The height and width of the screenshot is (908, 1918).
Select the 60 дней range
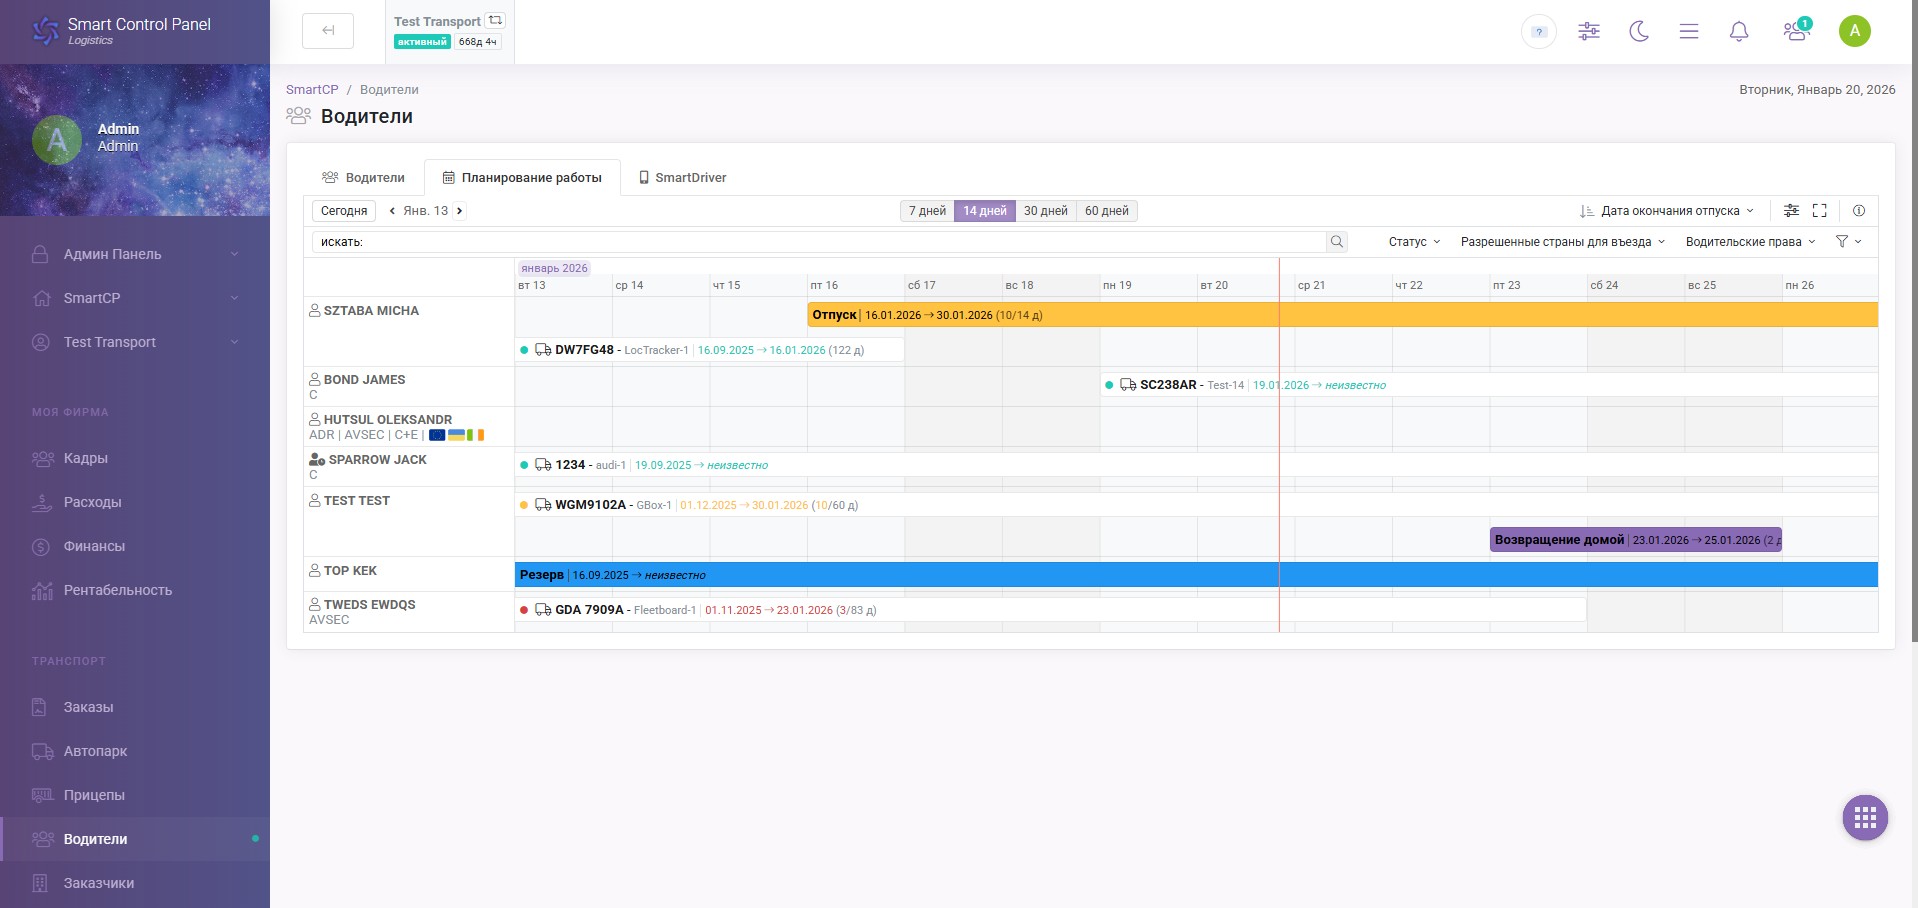pyautogui.click(x=1107, y=211)
